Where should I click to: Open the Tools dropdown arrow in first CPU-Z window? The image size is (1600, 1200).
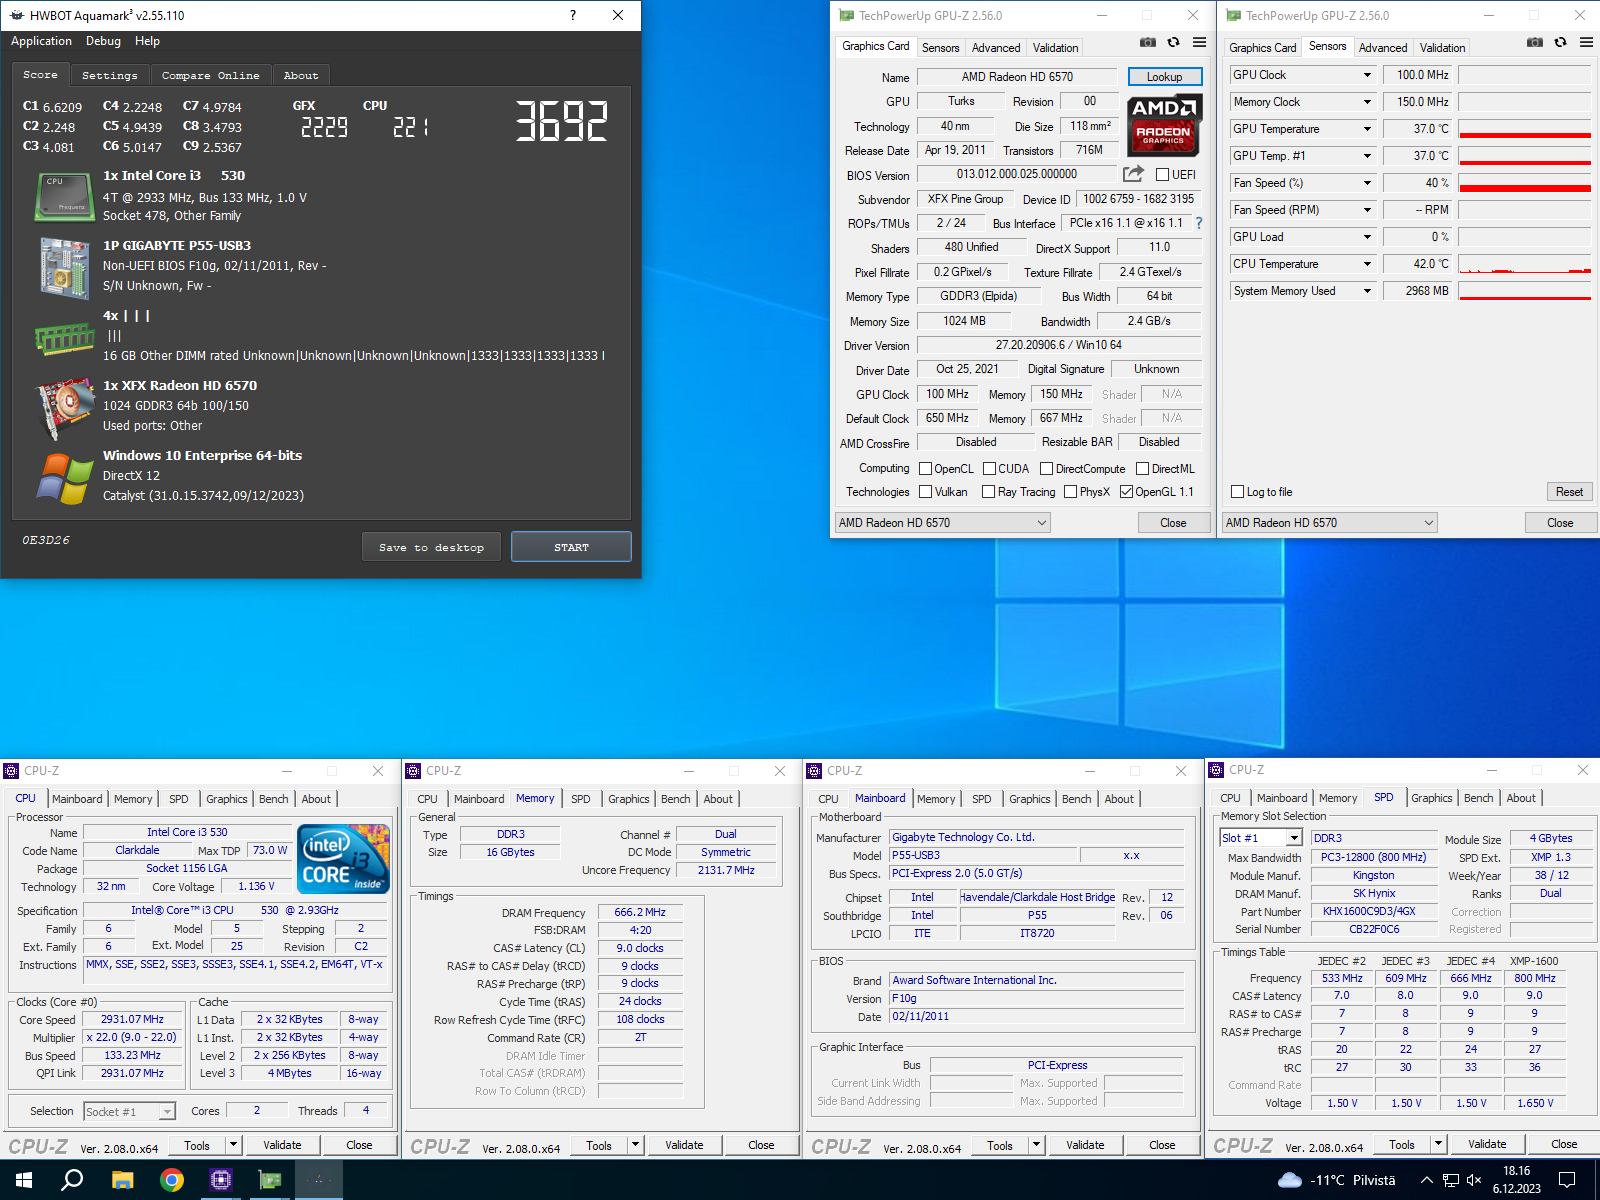(233, 1145)
